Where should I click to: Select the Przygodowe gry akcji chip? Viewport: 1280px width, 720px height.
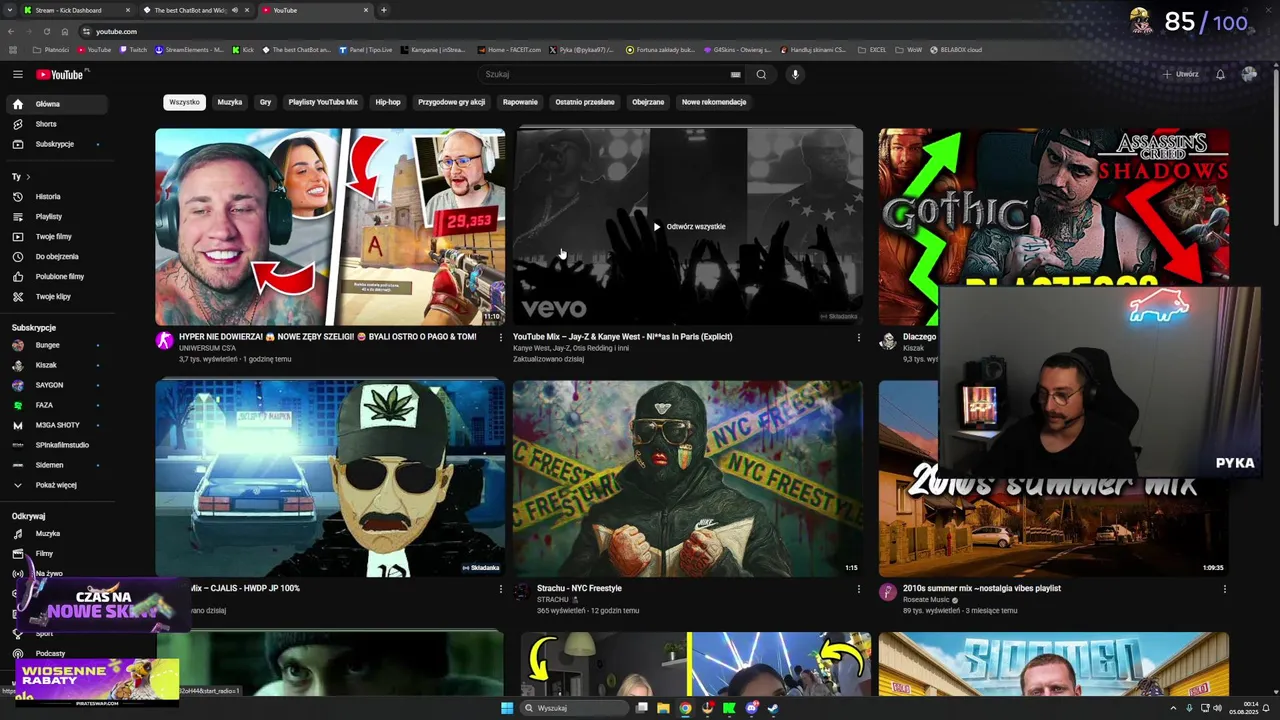click(451, 102)
